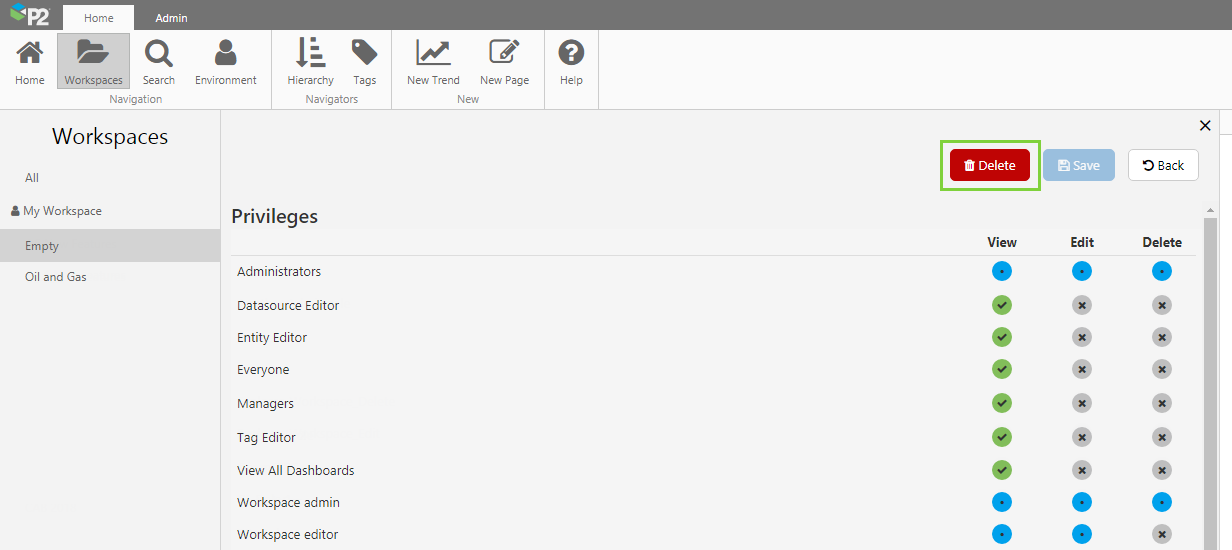Toggle Everyone Delete privilege

[1162, 369]
